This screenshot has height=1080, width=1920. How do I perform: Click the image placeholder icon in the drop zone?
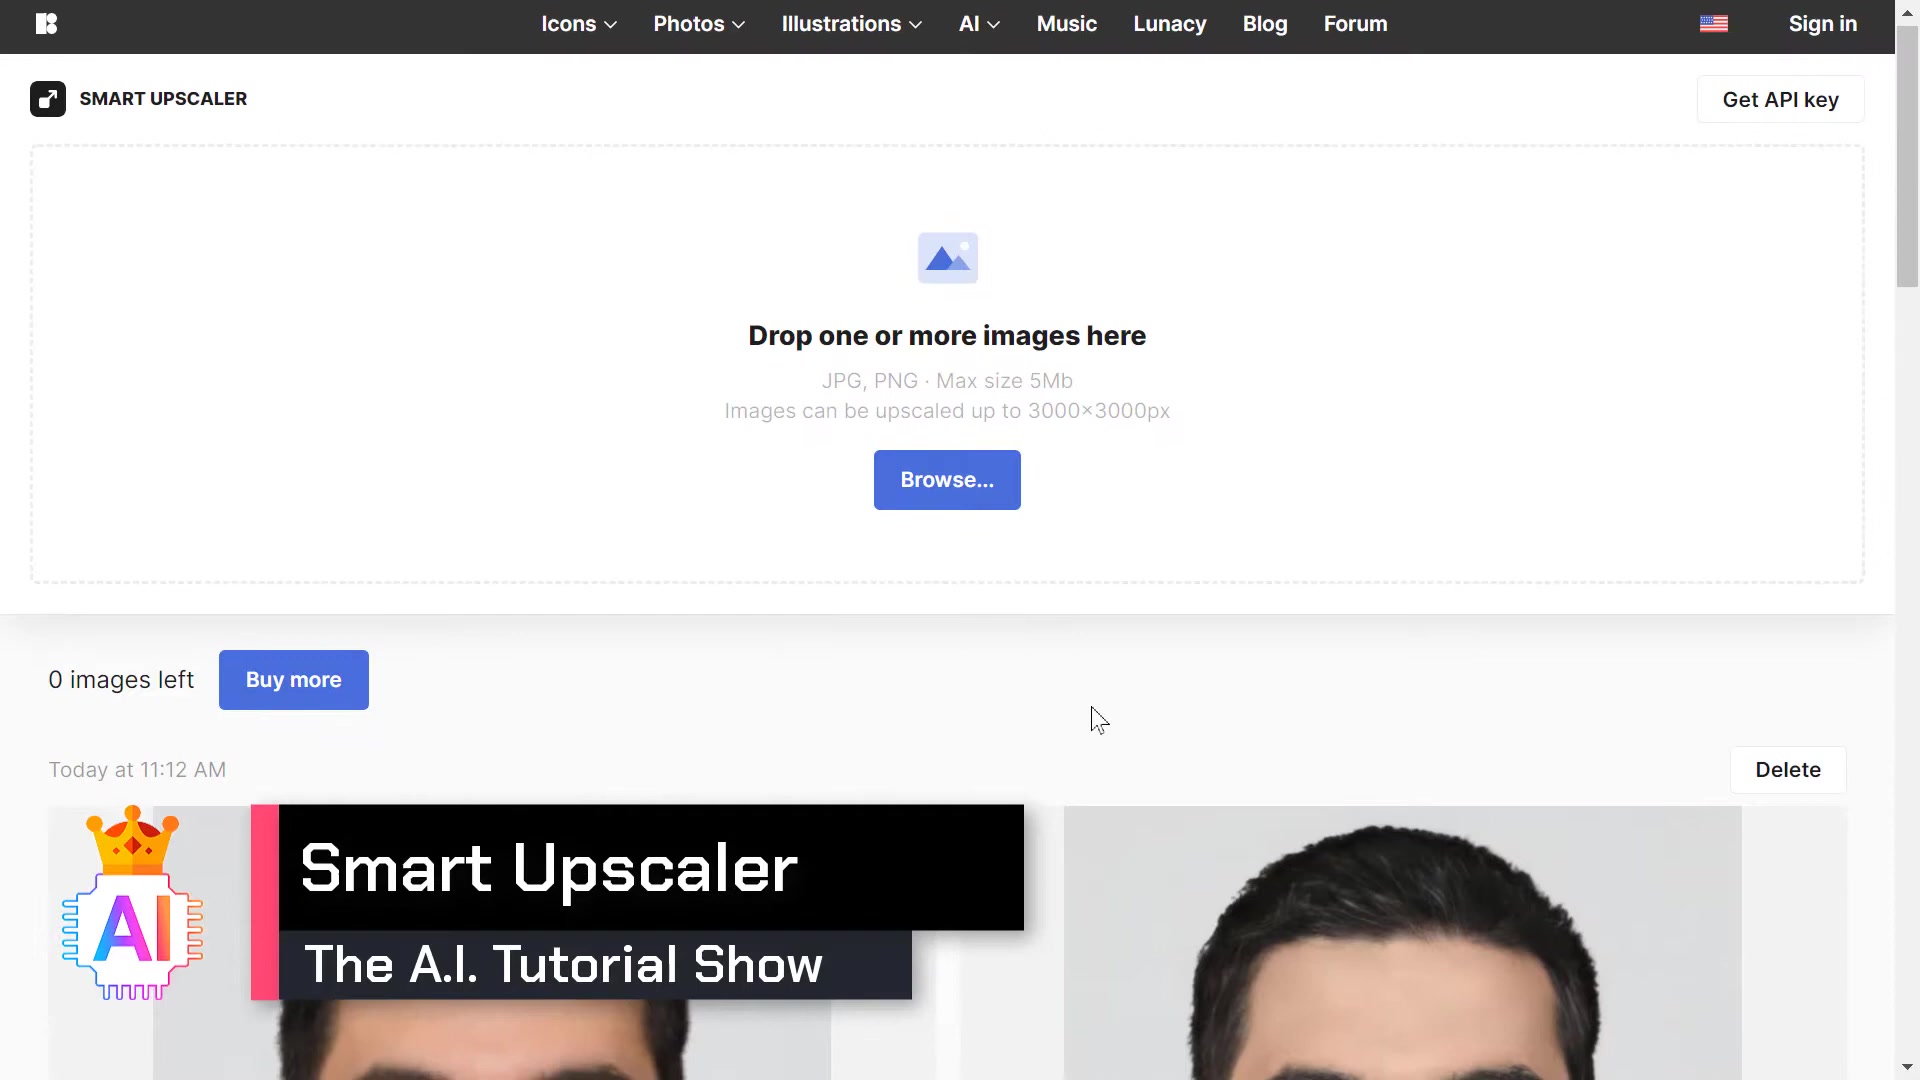(x=948, y=258)
